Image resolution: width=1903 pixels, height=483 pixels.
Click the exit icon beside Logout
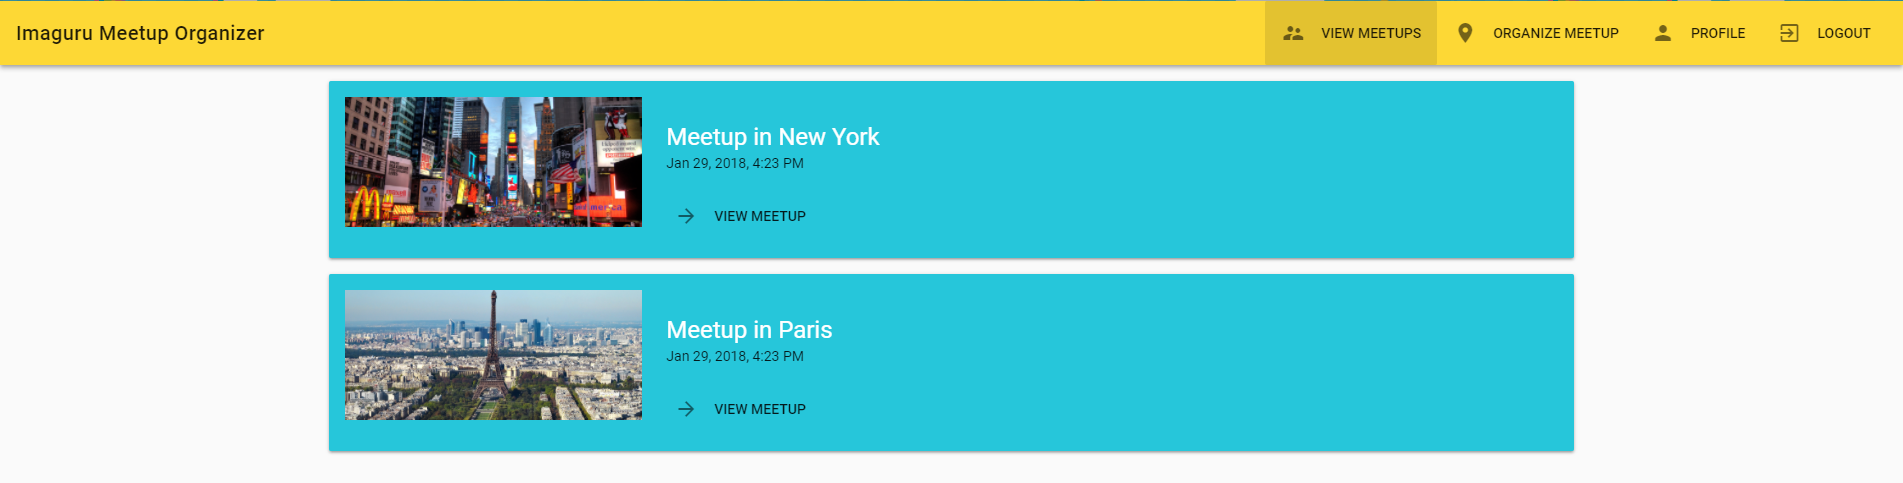tap(1789, 33)
